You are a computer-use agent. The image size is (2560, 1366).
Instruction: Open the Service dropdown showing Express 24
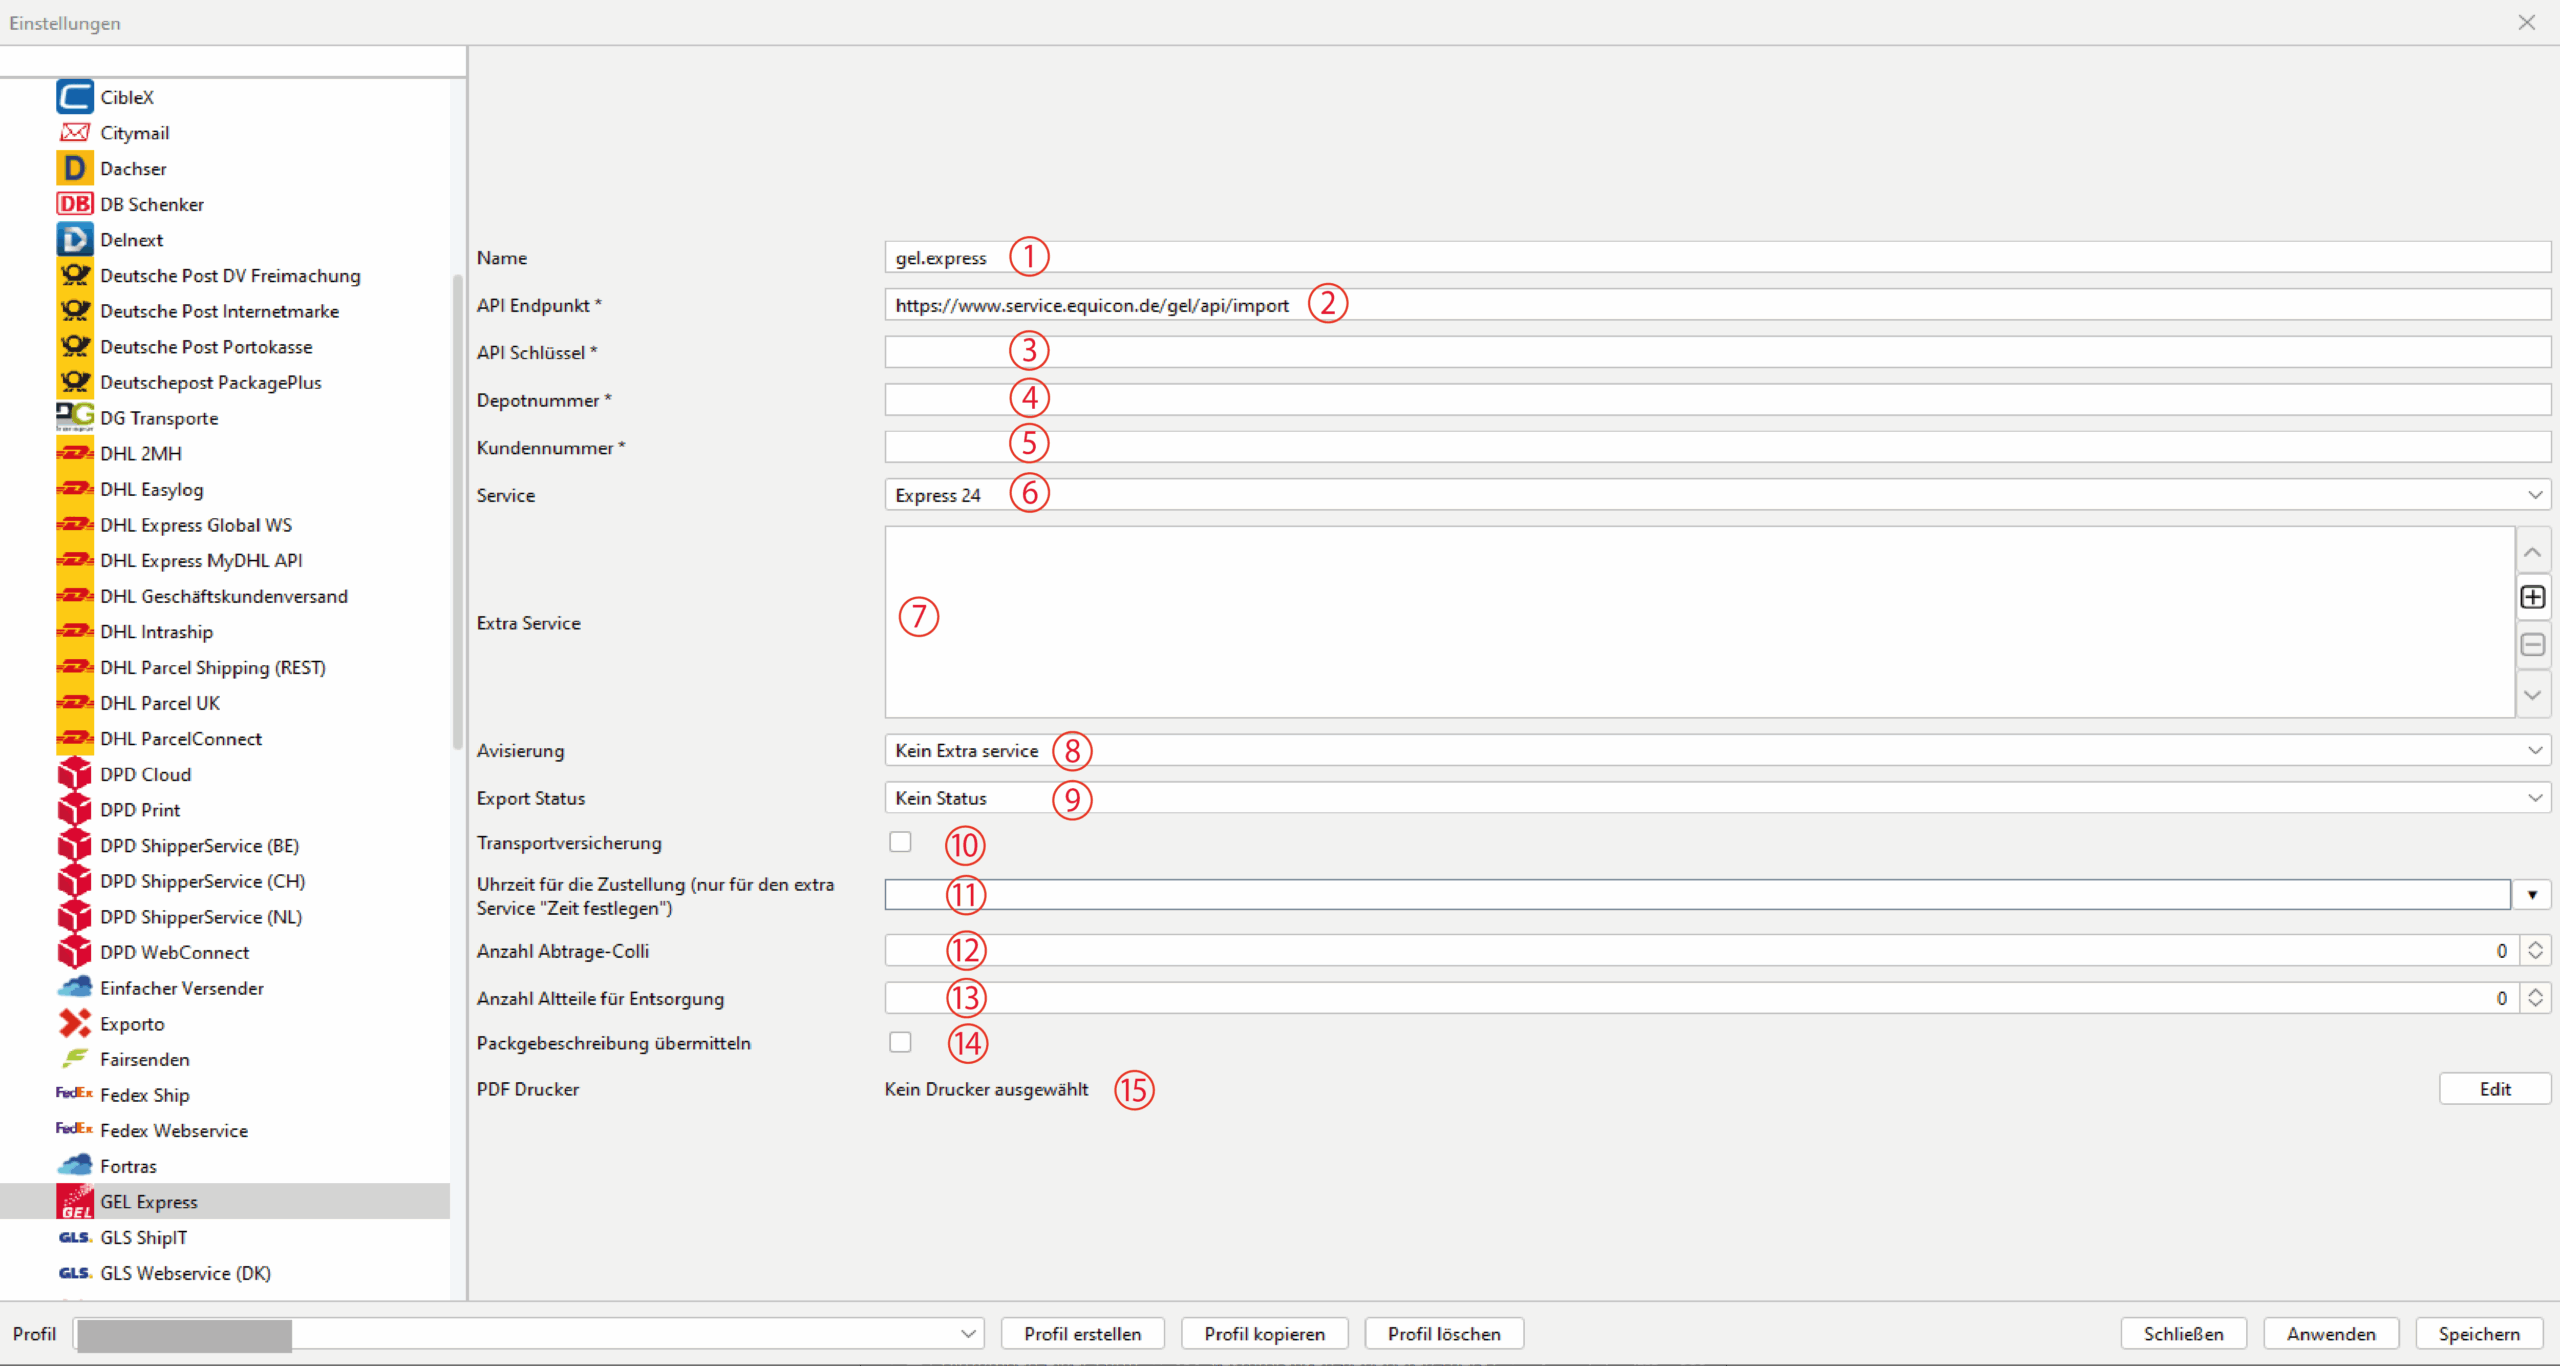point(1717,495)
